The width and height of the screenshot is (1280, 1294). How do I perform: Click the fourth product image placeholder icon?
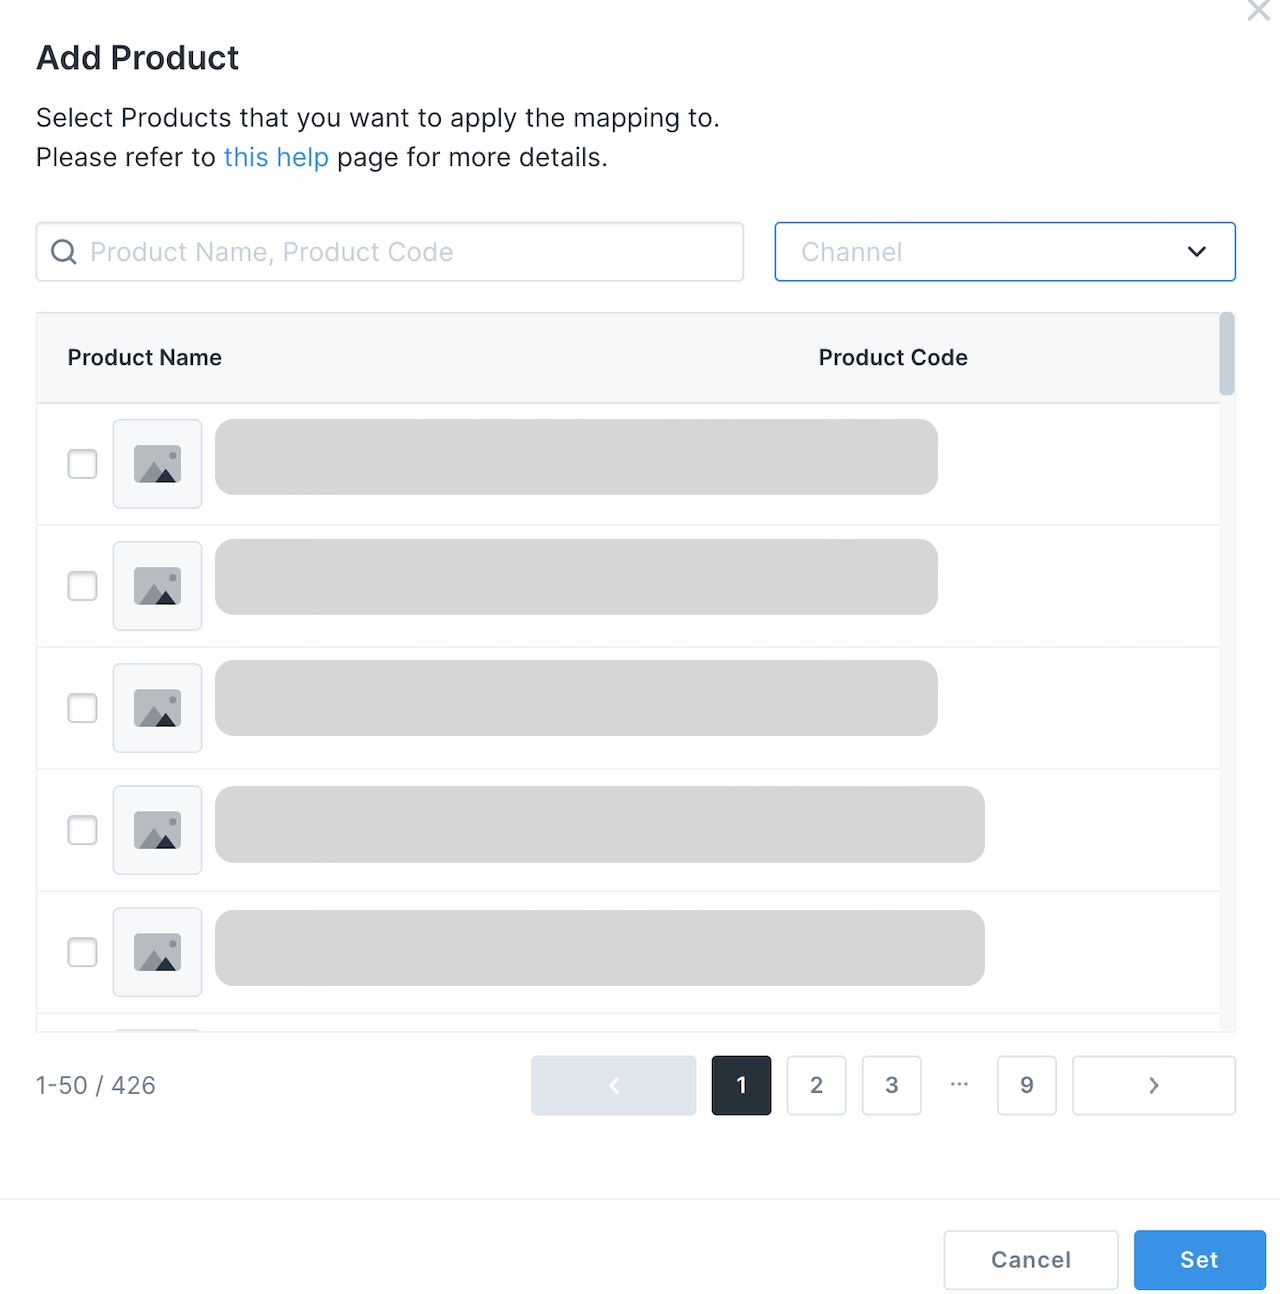click(x=157, y=830)
